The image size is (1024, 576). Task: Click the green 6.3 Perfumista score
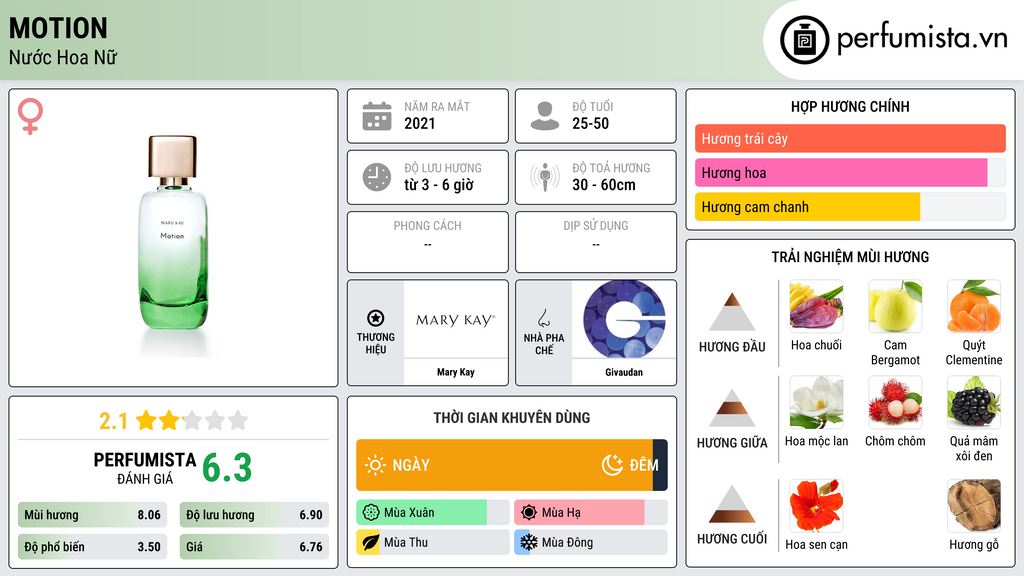pos(227,468)
